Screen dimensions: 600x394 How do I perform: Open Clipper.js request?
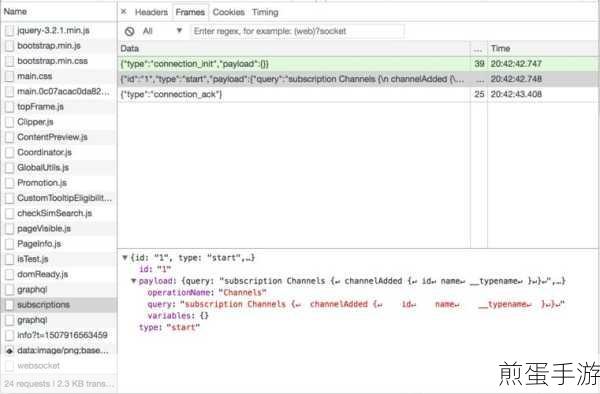59,122
